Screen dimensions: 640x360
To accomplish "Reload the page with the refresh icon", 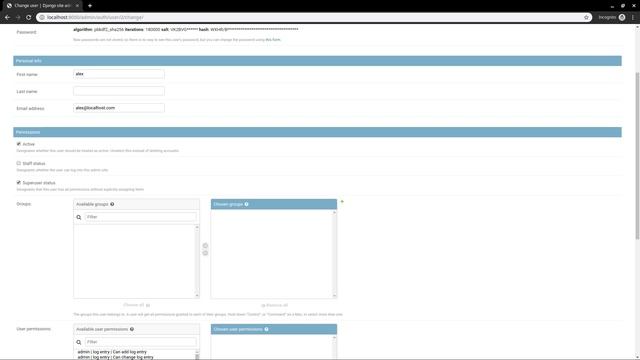I will coord(29,18).
